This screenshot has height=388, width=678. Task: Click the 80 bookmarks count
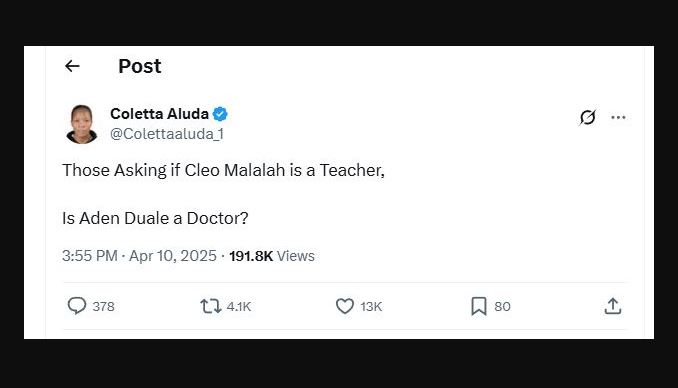tap(502, 306)
